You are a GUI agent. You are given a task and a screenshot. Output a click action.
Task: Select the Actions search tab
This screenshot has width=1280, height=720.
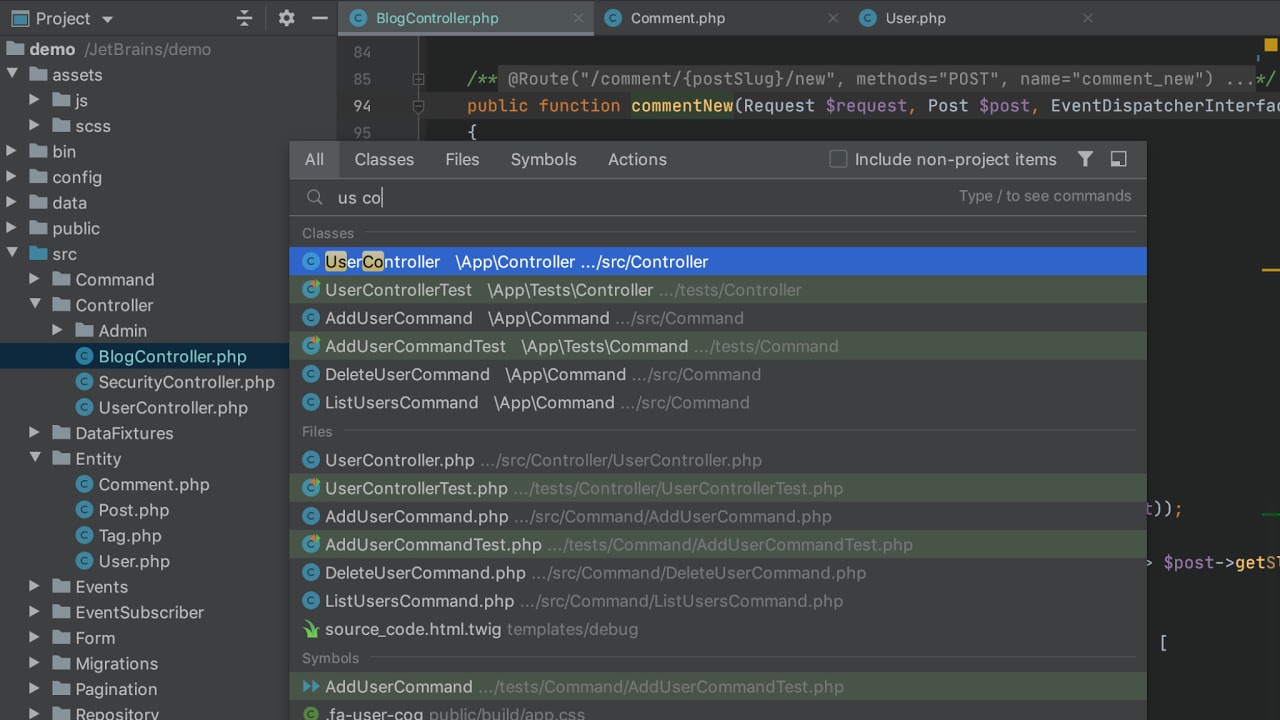coord(637,159)
